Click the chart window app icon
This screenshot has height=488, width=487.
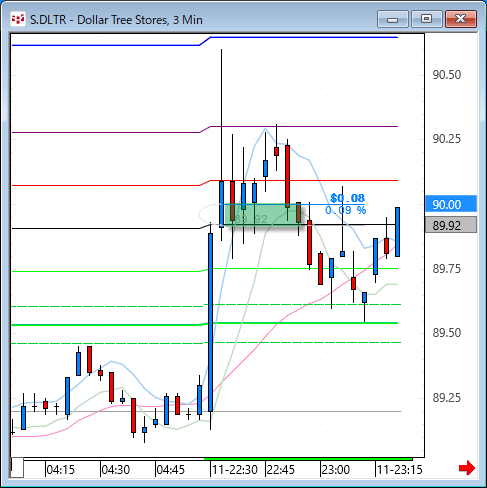(18, 19)
